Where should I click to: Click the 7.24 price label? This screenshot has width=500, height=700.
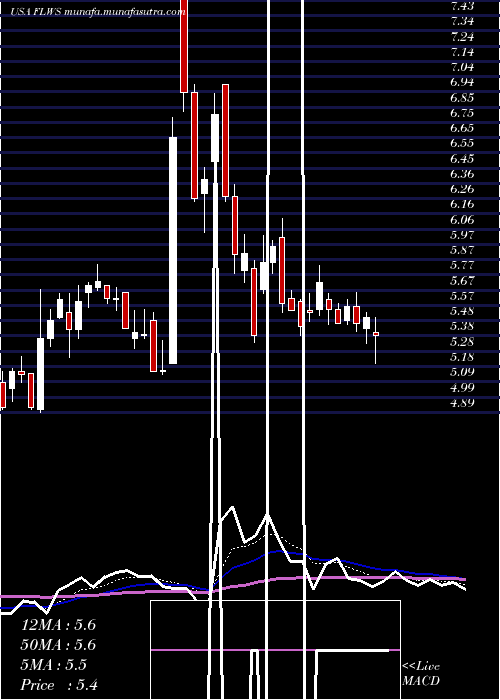pyautogui.click(x=462, y=37)
